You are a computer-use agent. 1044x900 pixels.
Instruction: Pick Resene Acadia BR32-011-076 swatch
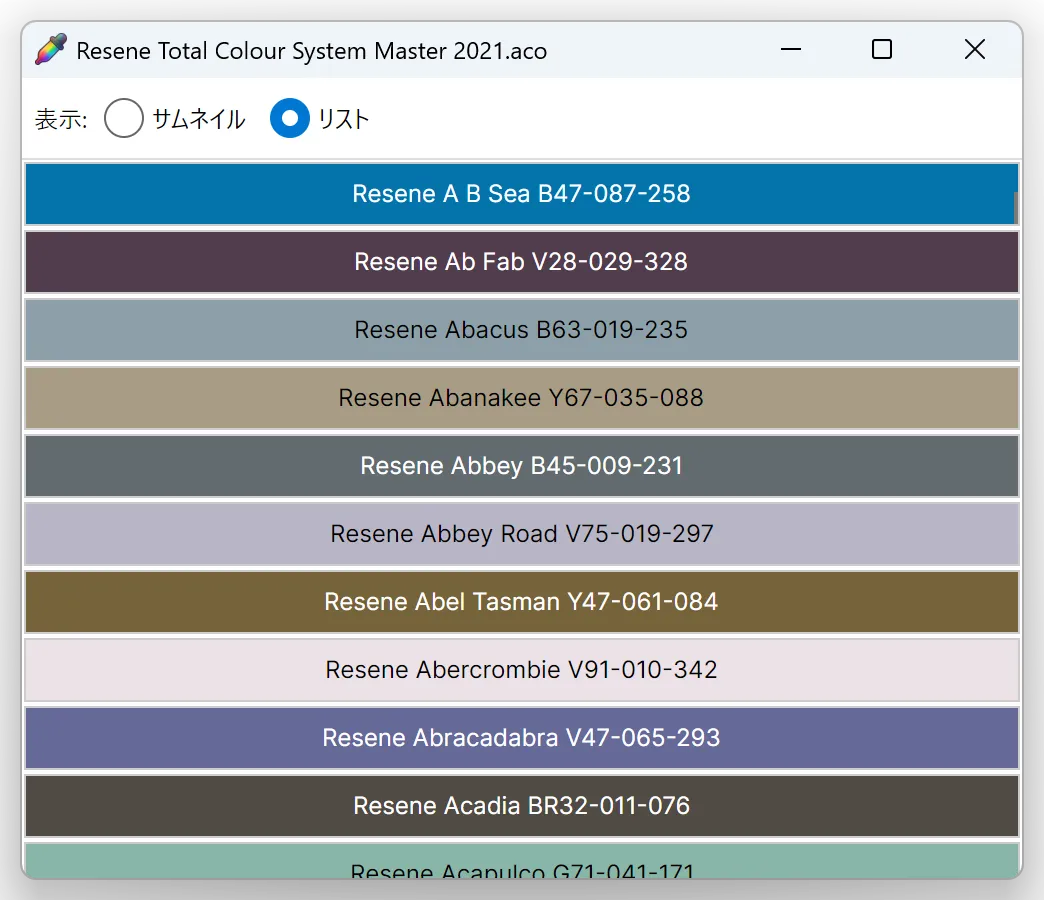pyautogui.click(x=520, y=806)
